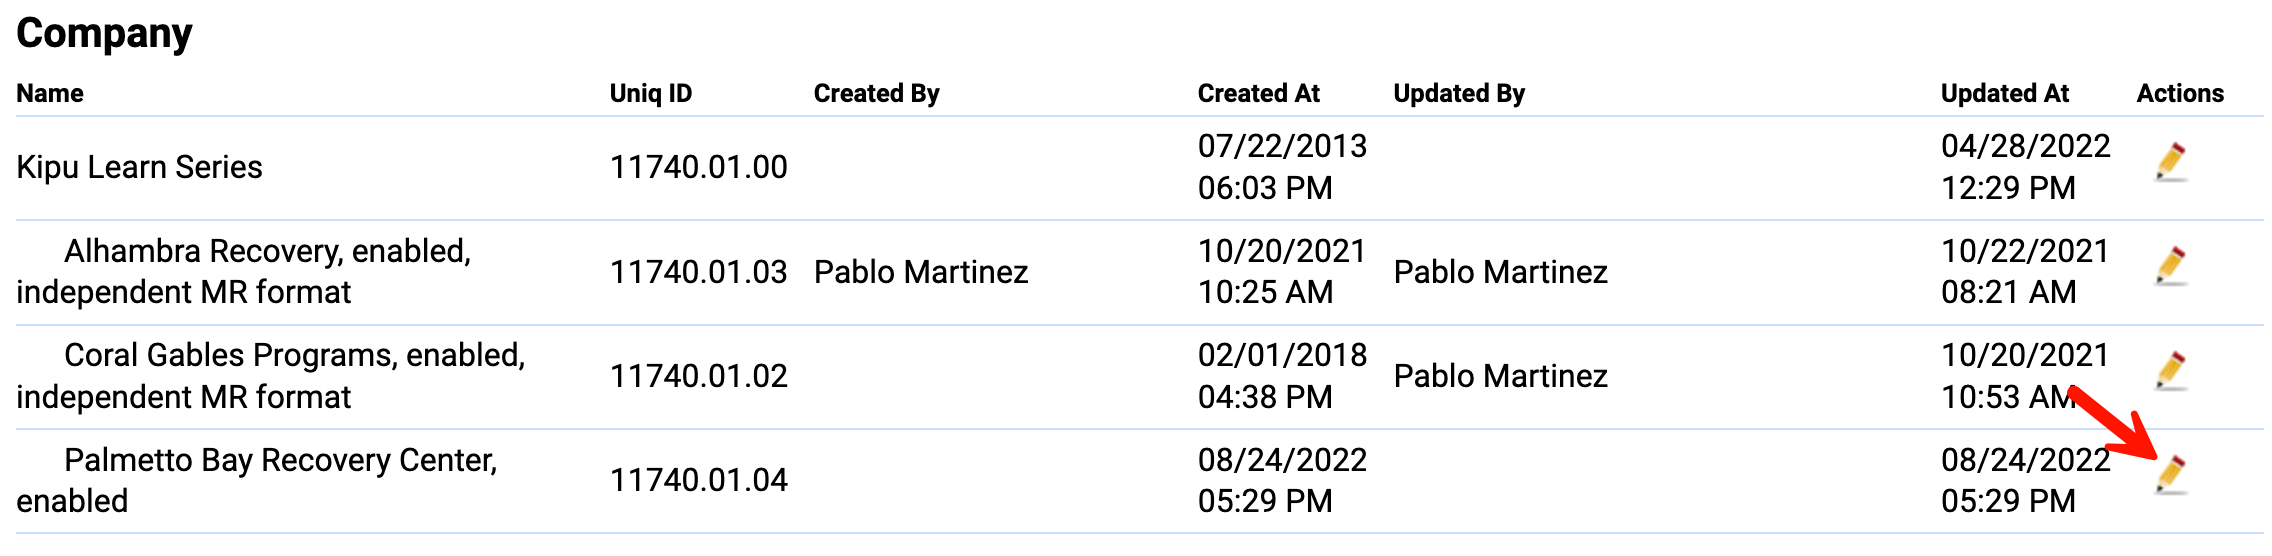
Task: Select the Coral Gables Programs name
Action: click(270, 376)
